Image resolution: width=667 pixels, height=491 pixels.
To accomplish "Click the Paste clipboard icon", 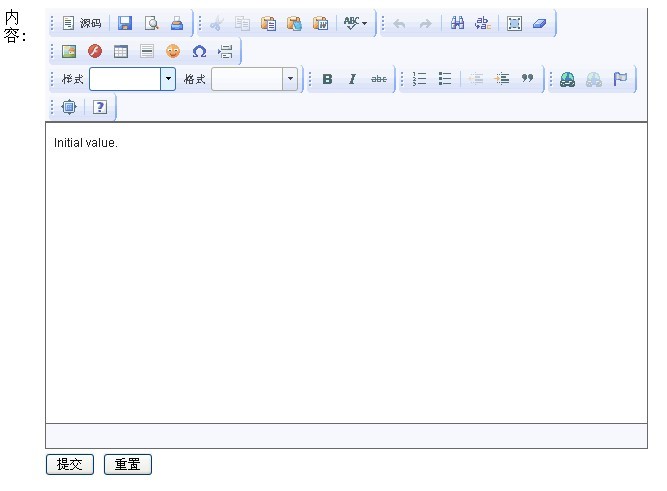I will pos(268,23).
